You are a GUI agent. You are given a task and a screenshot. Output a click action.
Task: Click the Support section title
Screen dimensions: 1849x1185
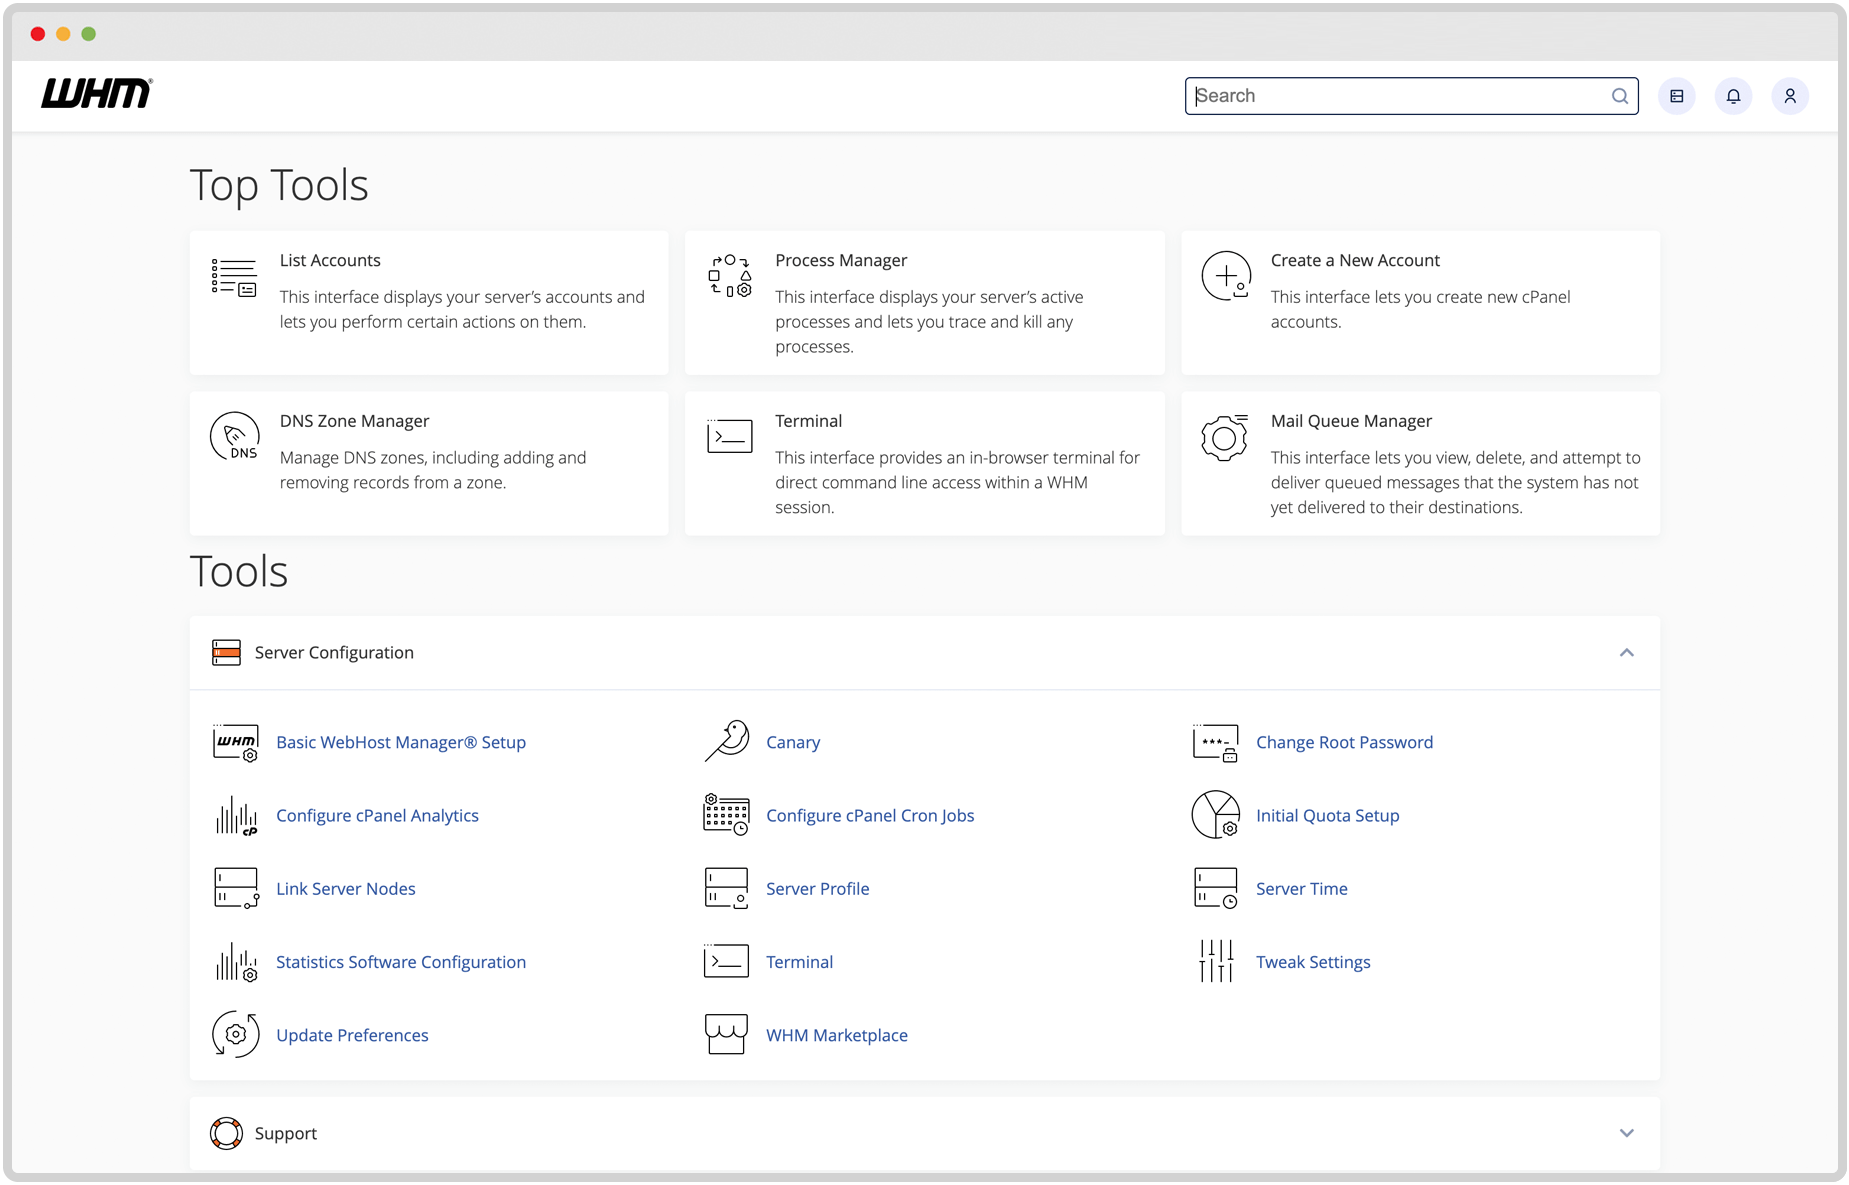(x=286, y=1133)
